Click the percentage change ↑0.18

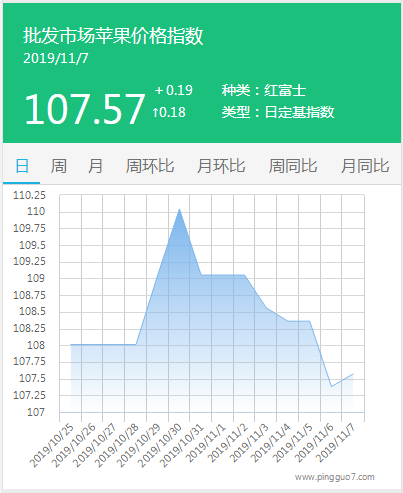[x=169, y=112]
